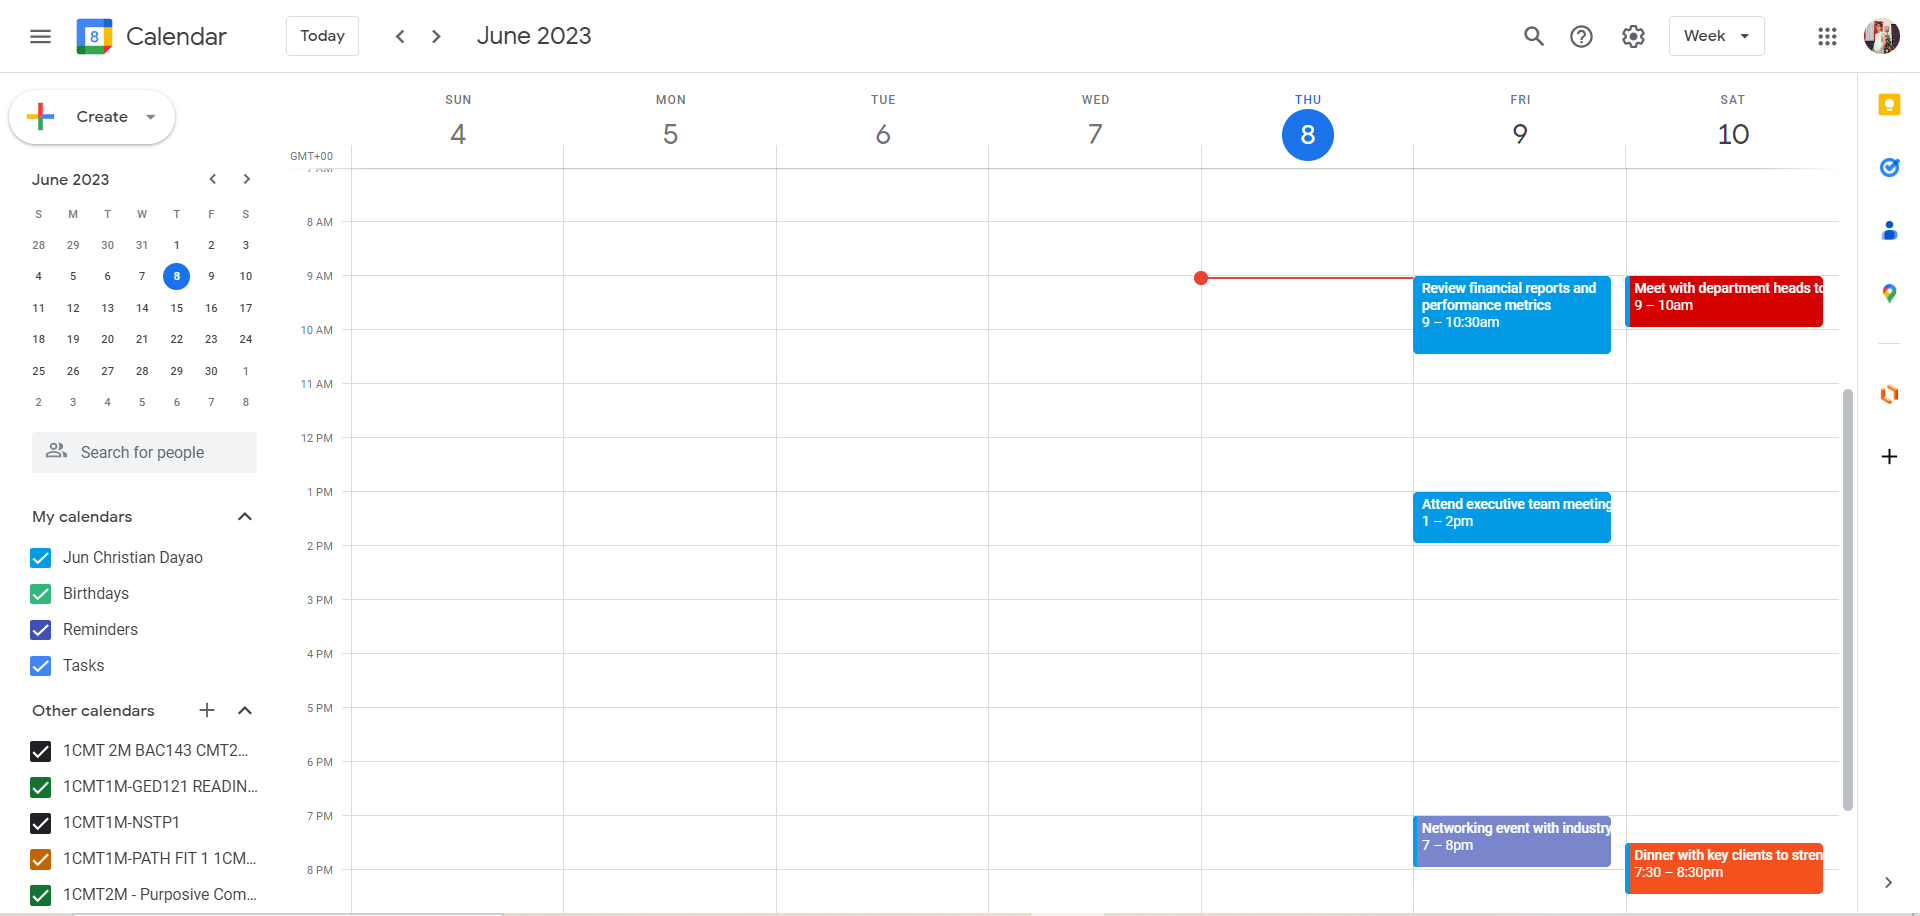
Task: Open Google Keep in side panel
Action: point(1889,105)
